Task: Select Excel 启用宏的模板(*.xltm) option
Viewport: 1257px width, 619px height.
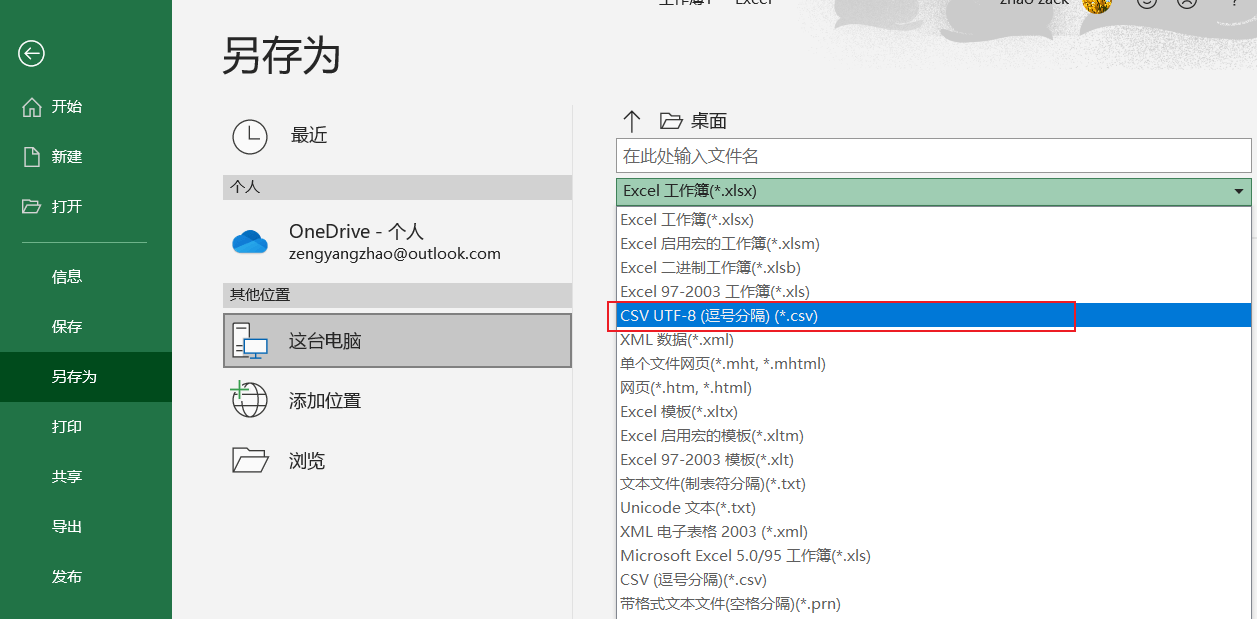Action: (933, 435)
